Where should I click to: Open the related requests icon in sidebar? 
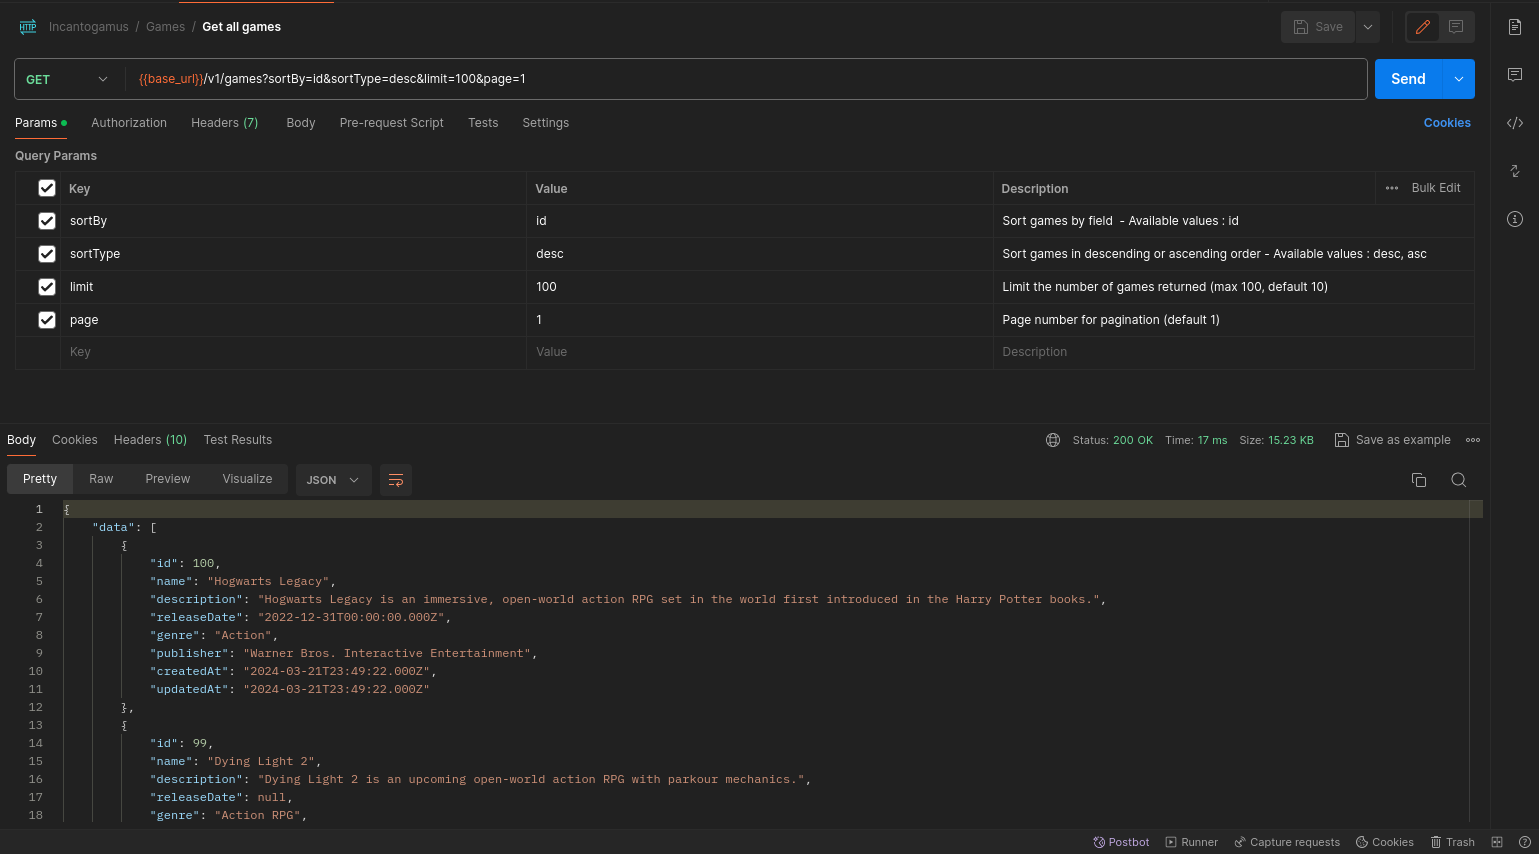pos(1515,171)
